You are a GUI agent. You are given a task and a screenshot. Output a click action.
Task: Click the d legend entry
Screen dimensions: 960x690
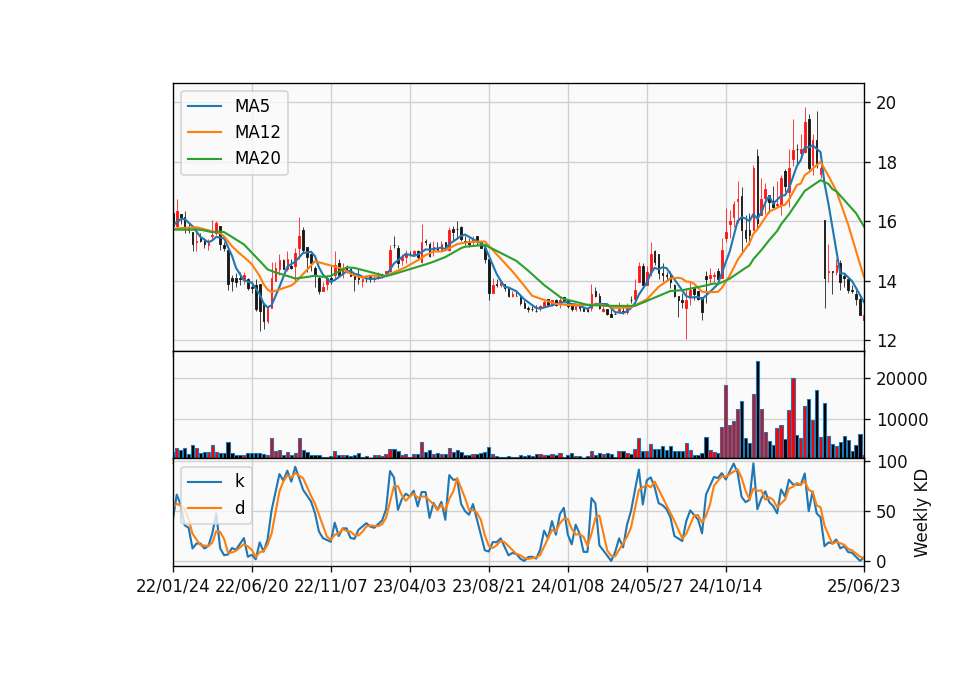tap(240, 508)
